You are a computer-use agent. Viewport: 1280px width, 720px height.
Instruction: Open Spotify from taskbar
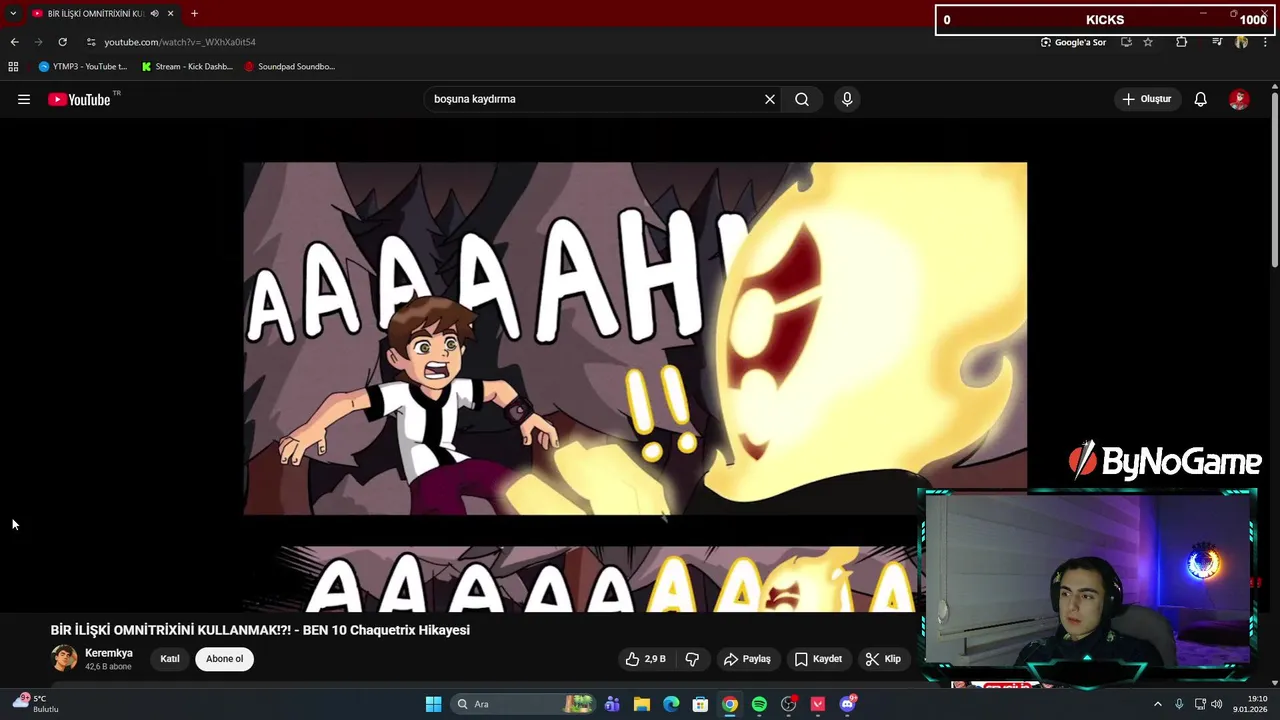tap(759, 704)
